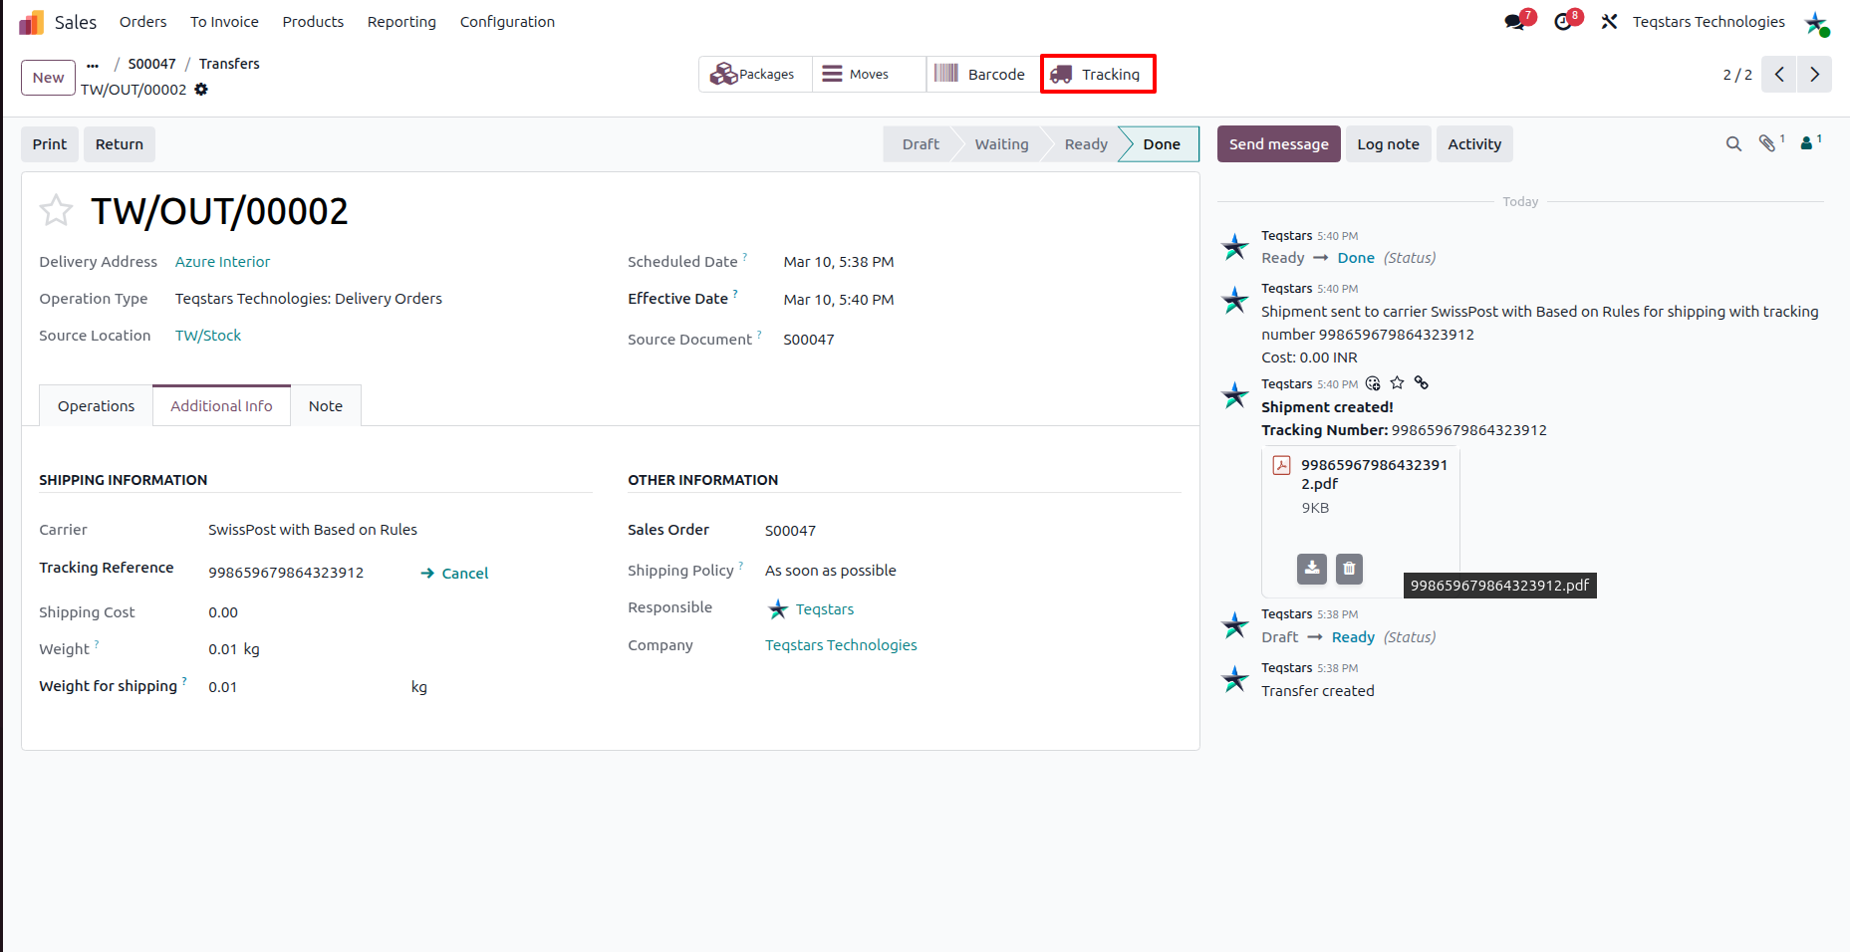Switch to the Note tab
This screenshot has height=952, width=1850.
tap(325, 406)
